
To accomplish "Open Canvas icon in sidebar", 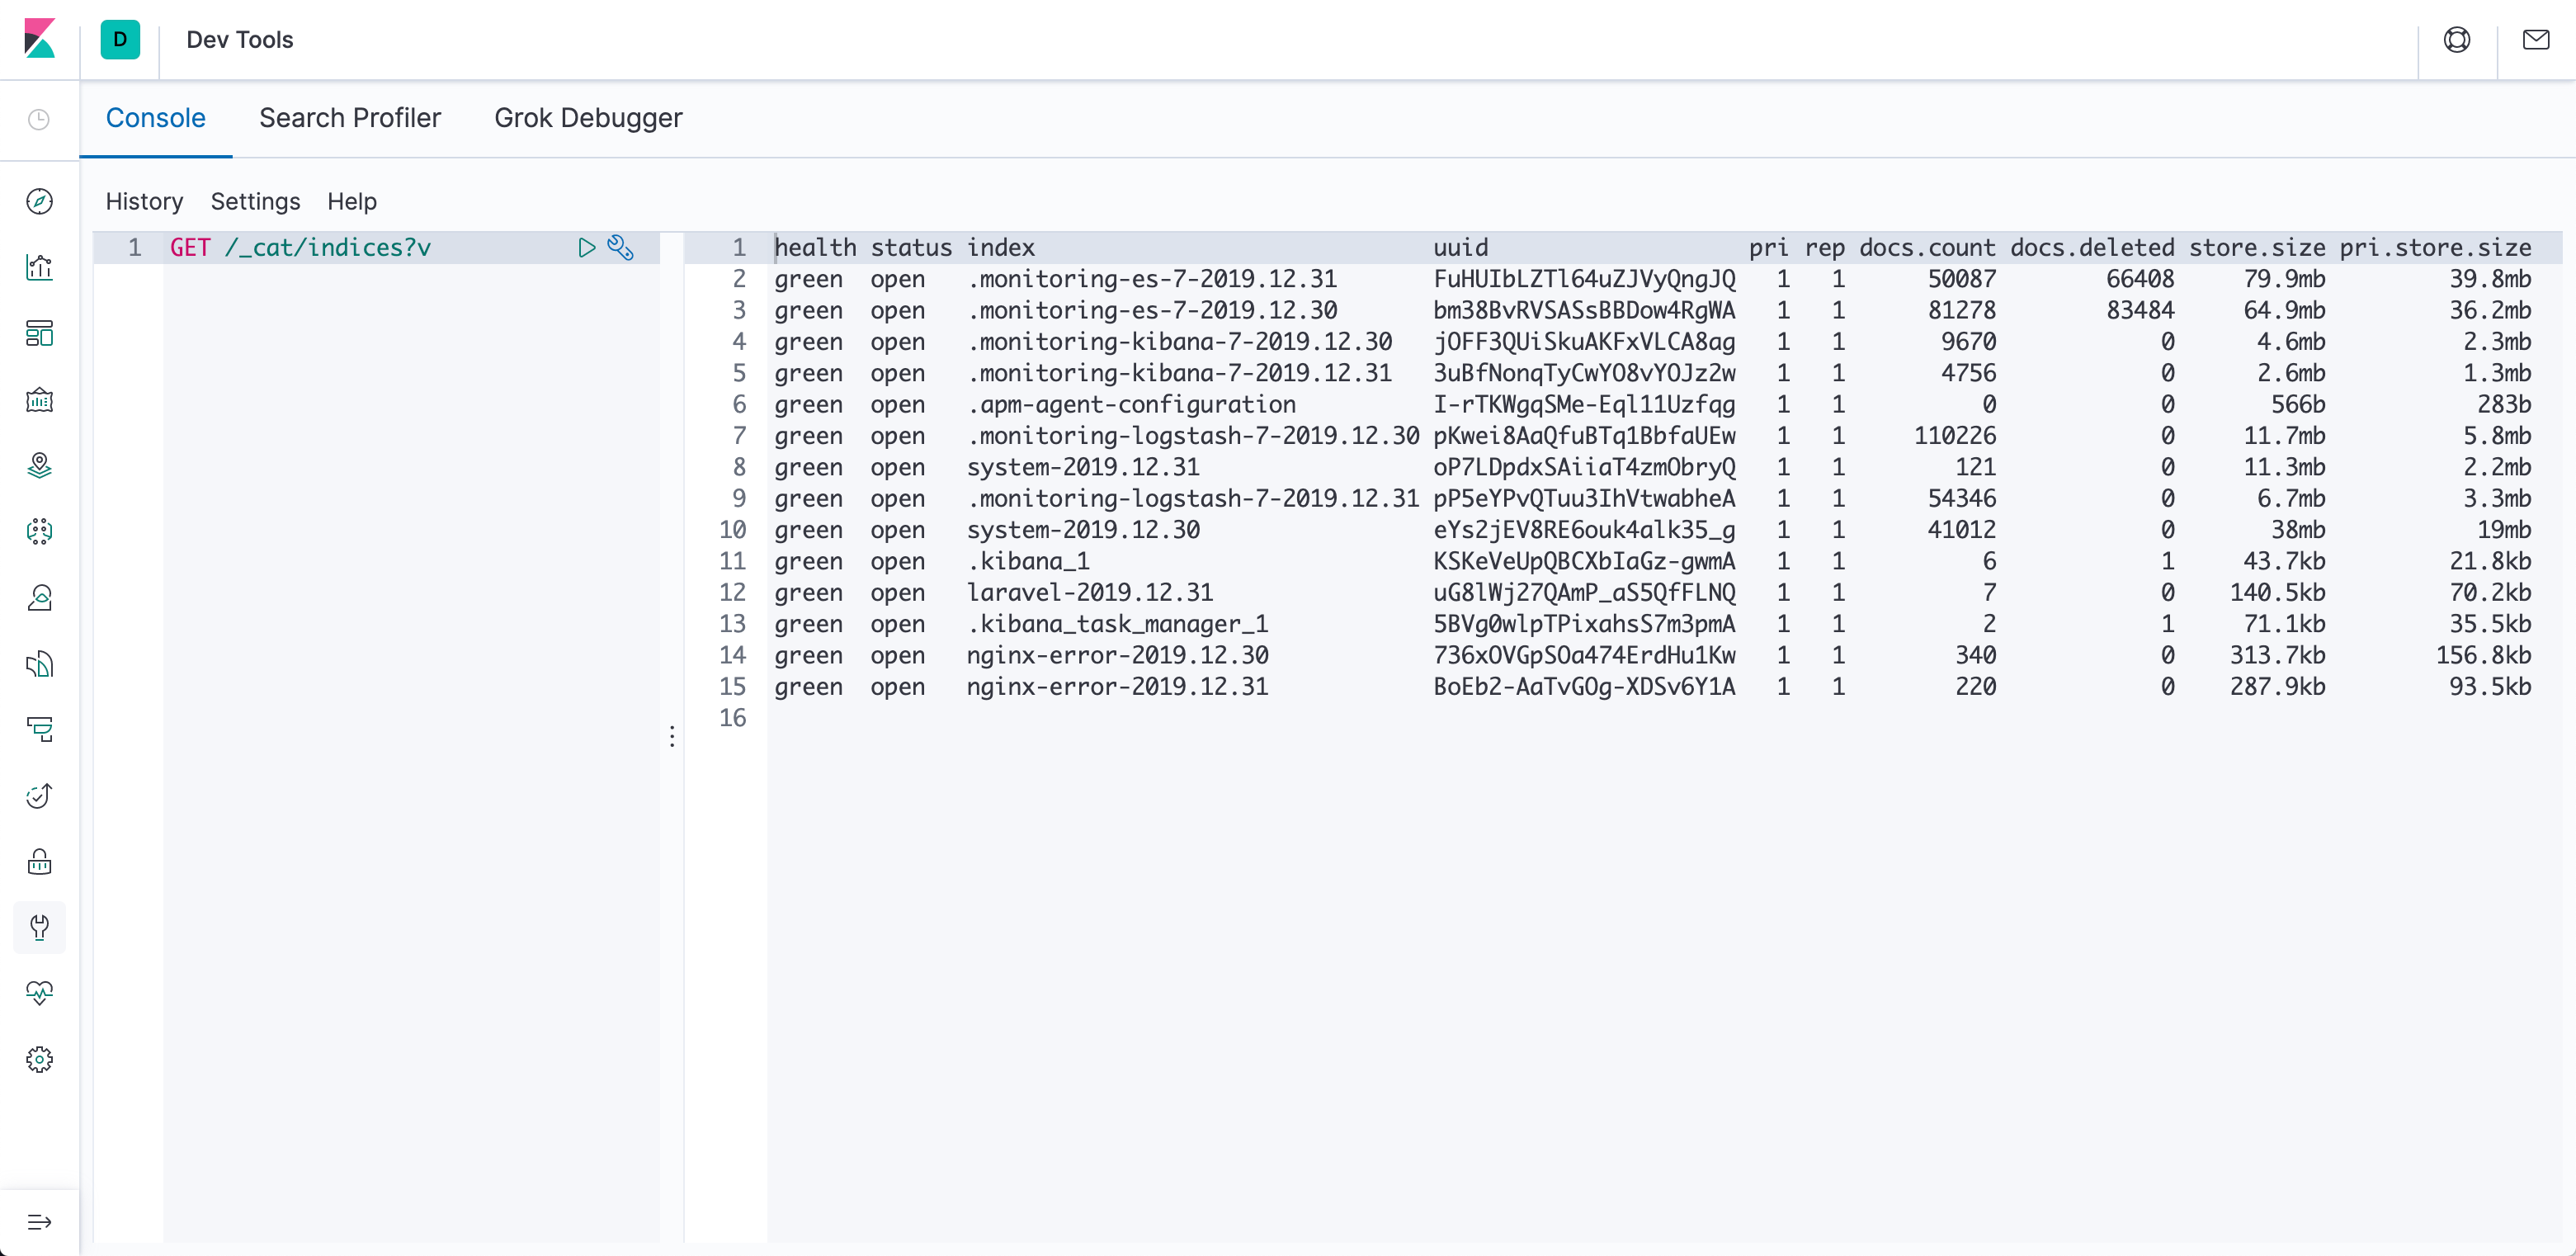I will (x=39, y=399).
